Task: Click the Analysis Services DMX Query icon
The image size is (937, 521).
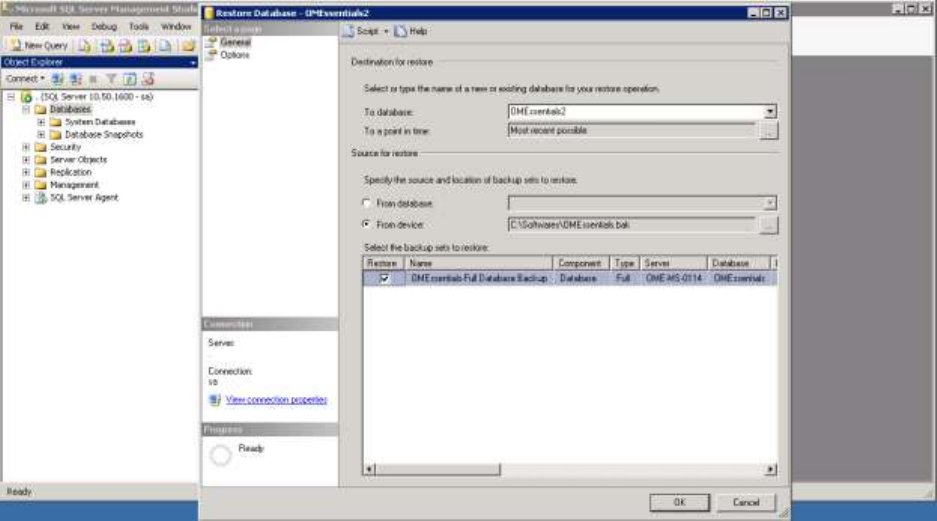Action: 125,45
